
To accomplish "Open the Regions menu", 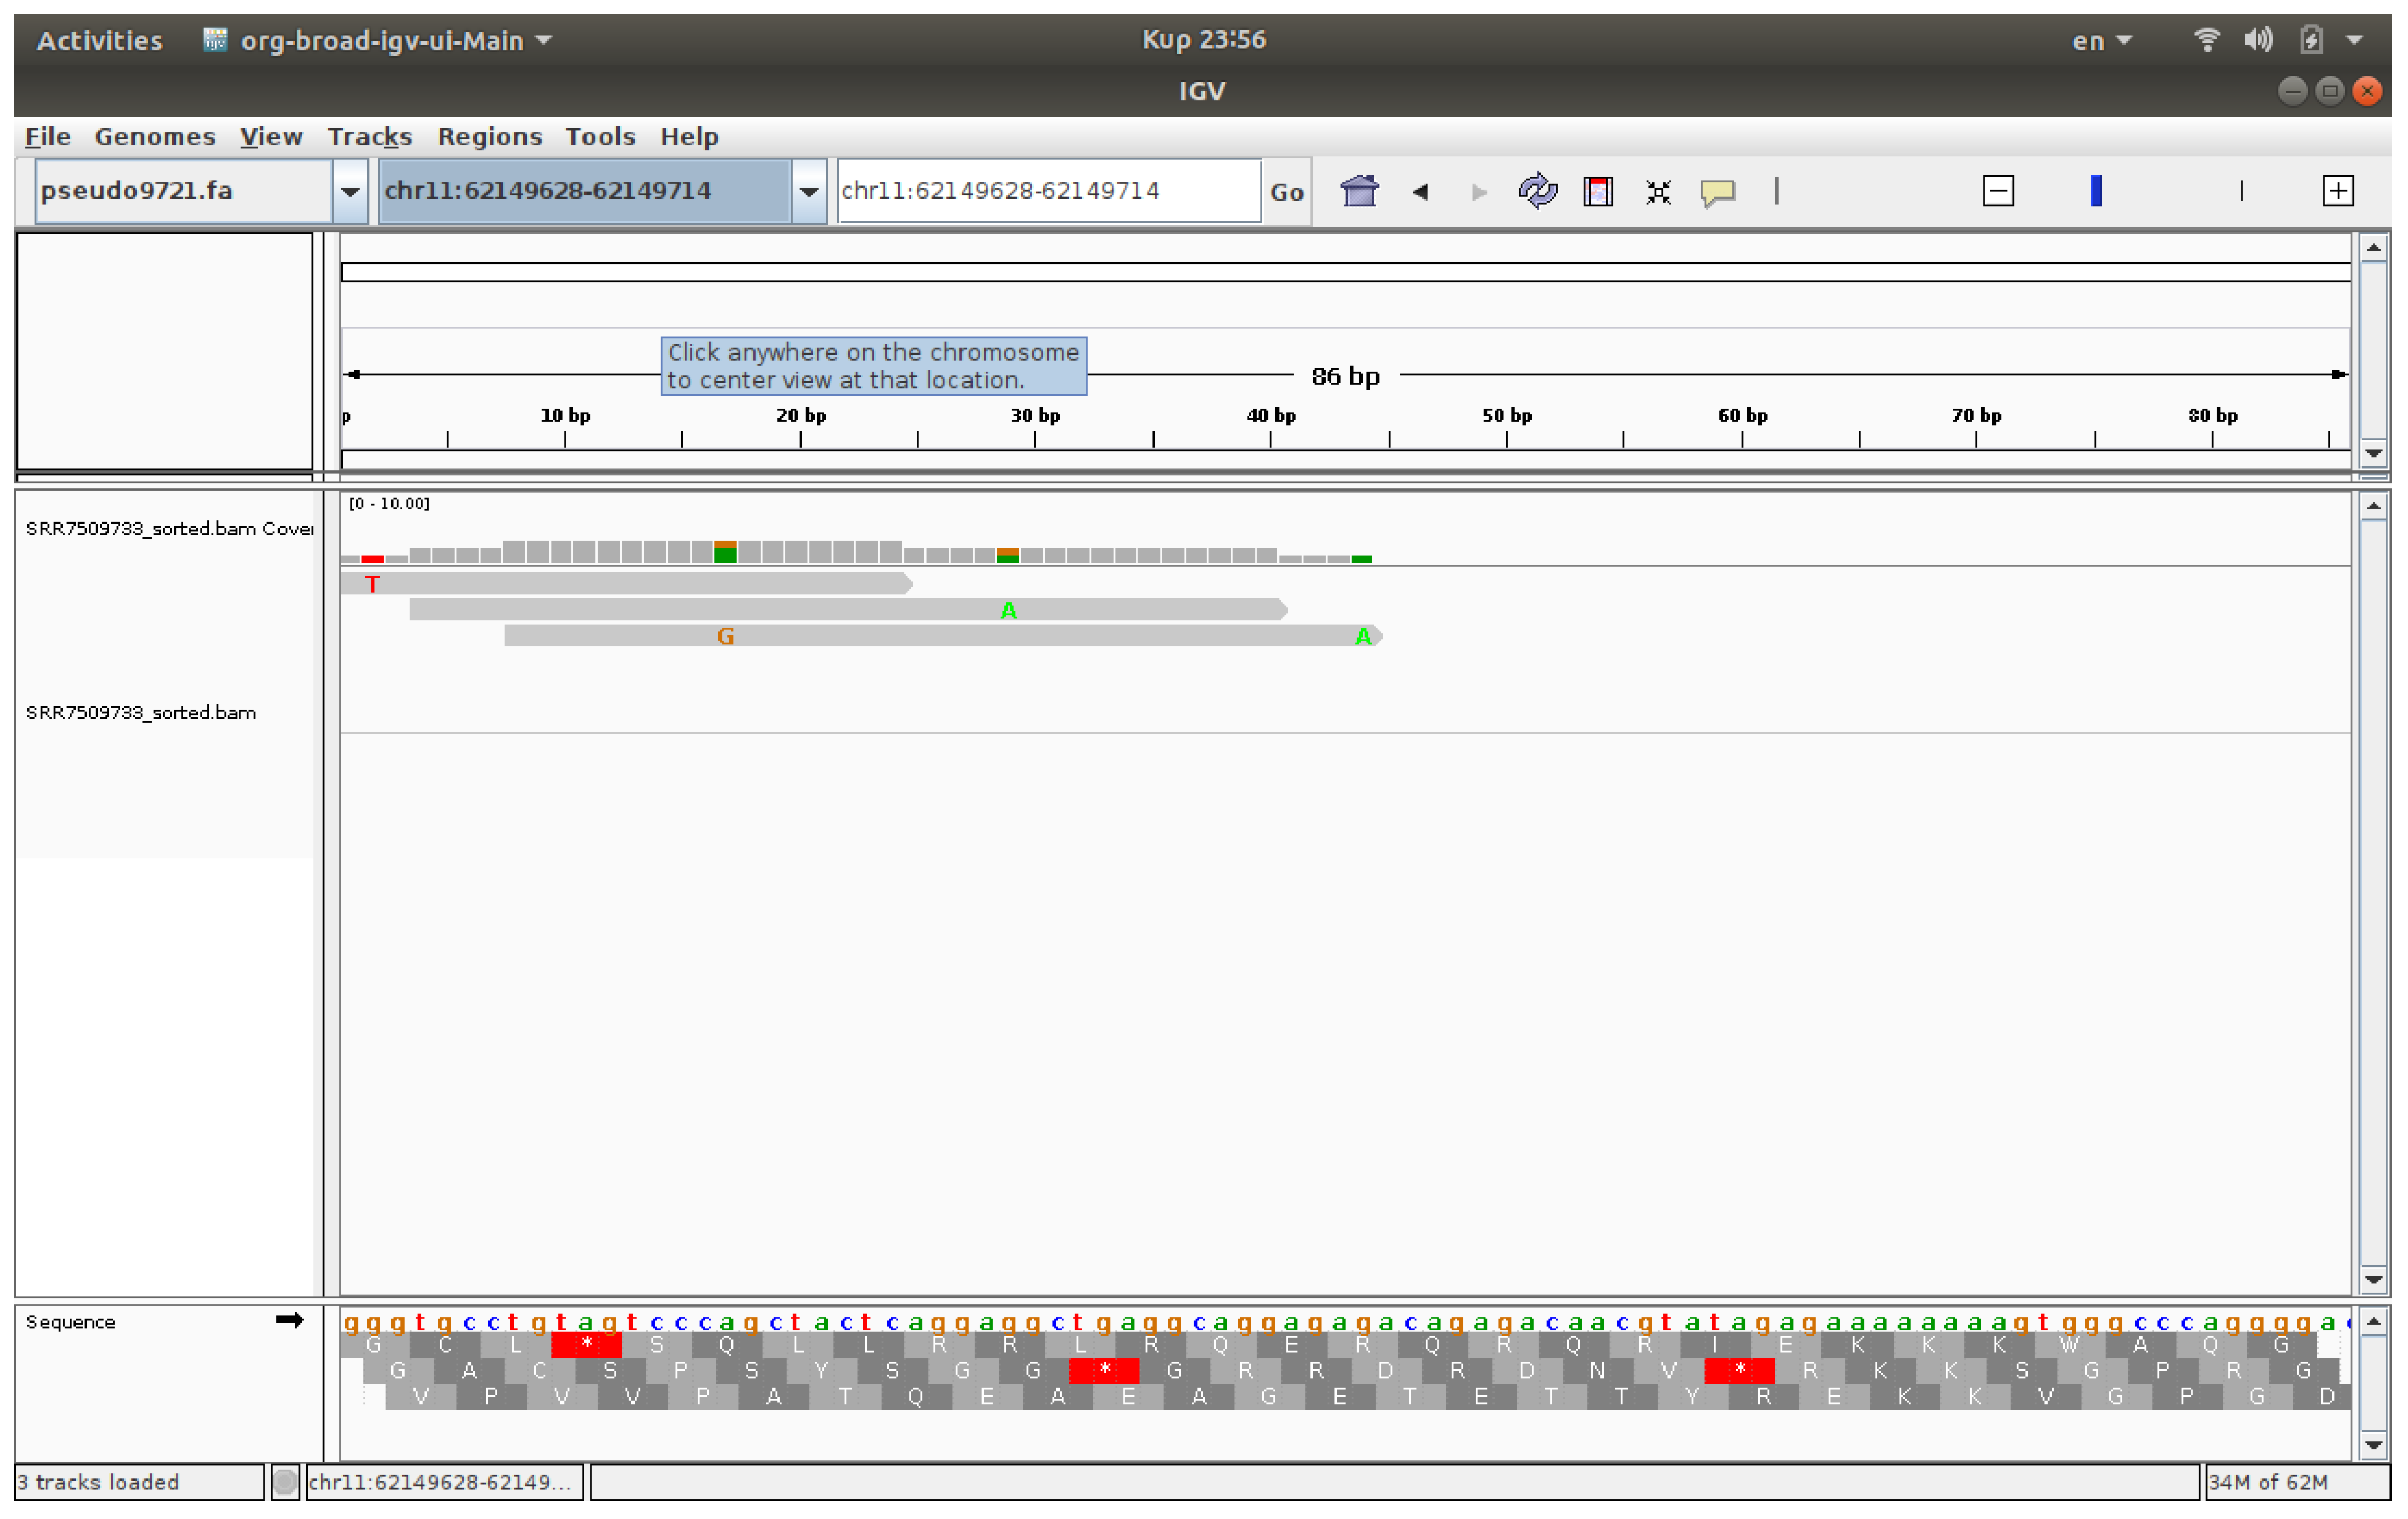I will click(x=489, y=137).
